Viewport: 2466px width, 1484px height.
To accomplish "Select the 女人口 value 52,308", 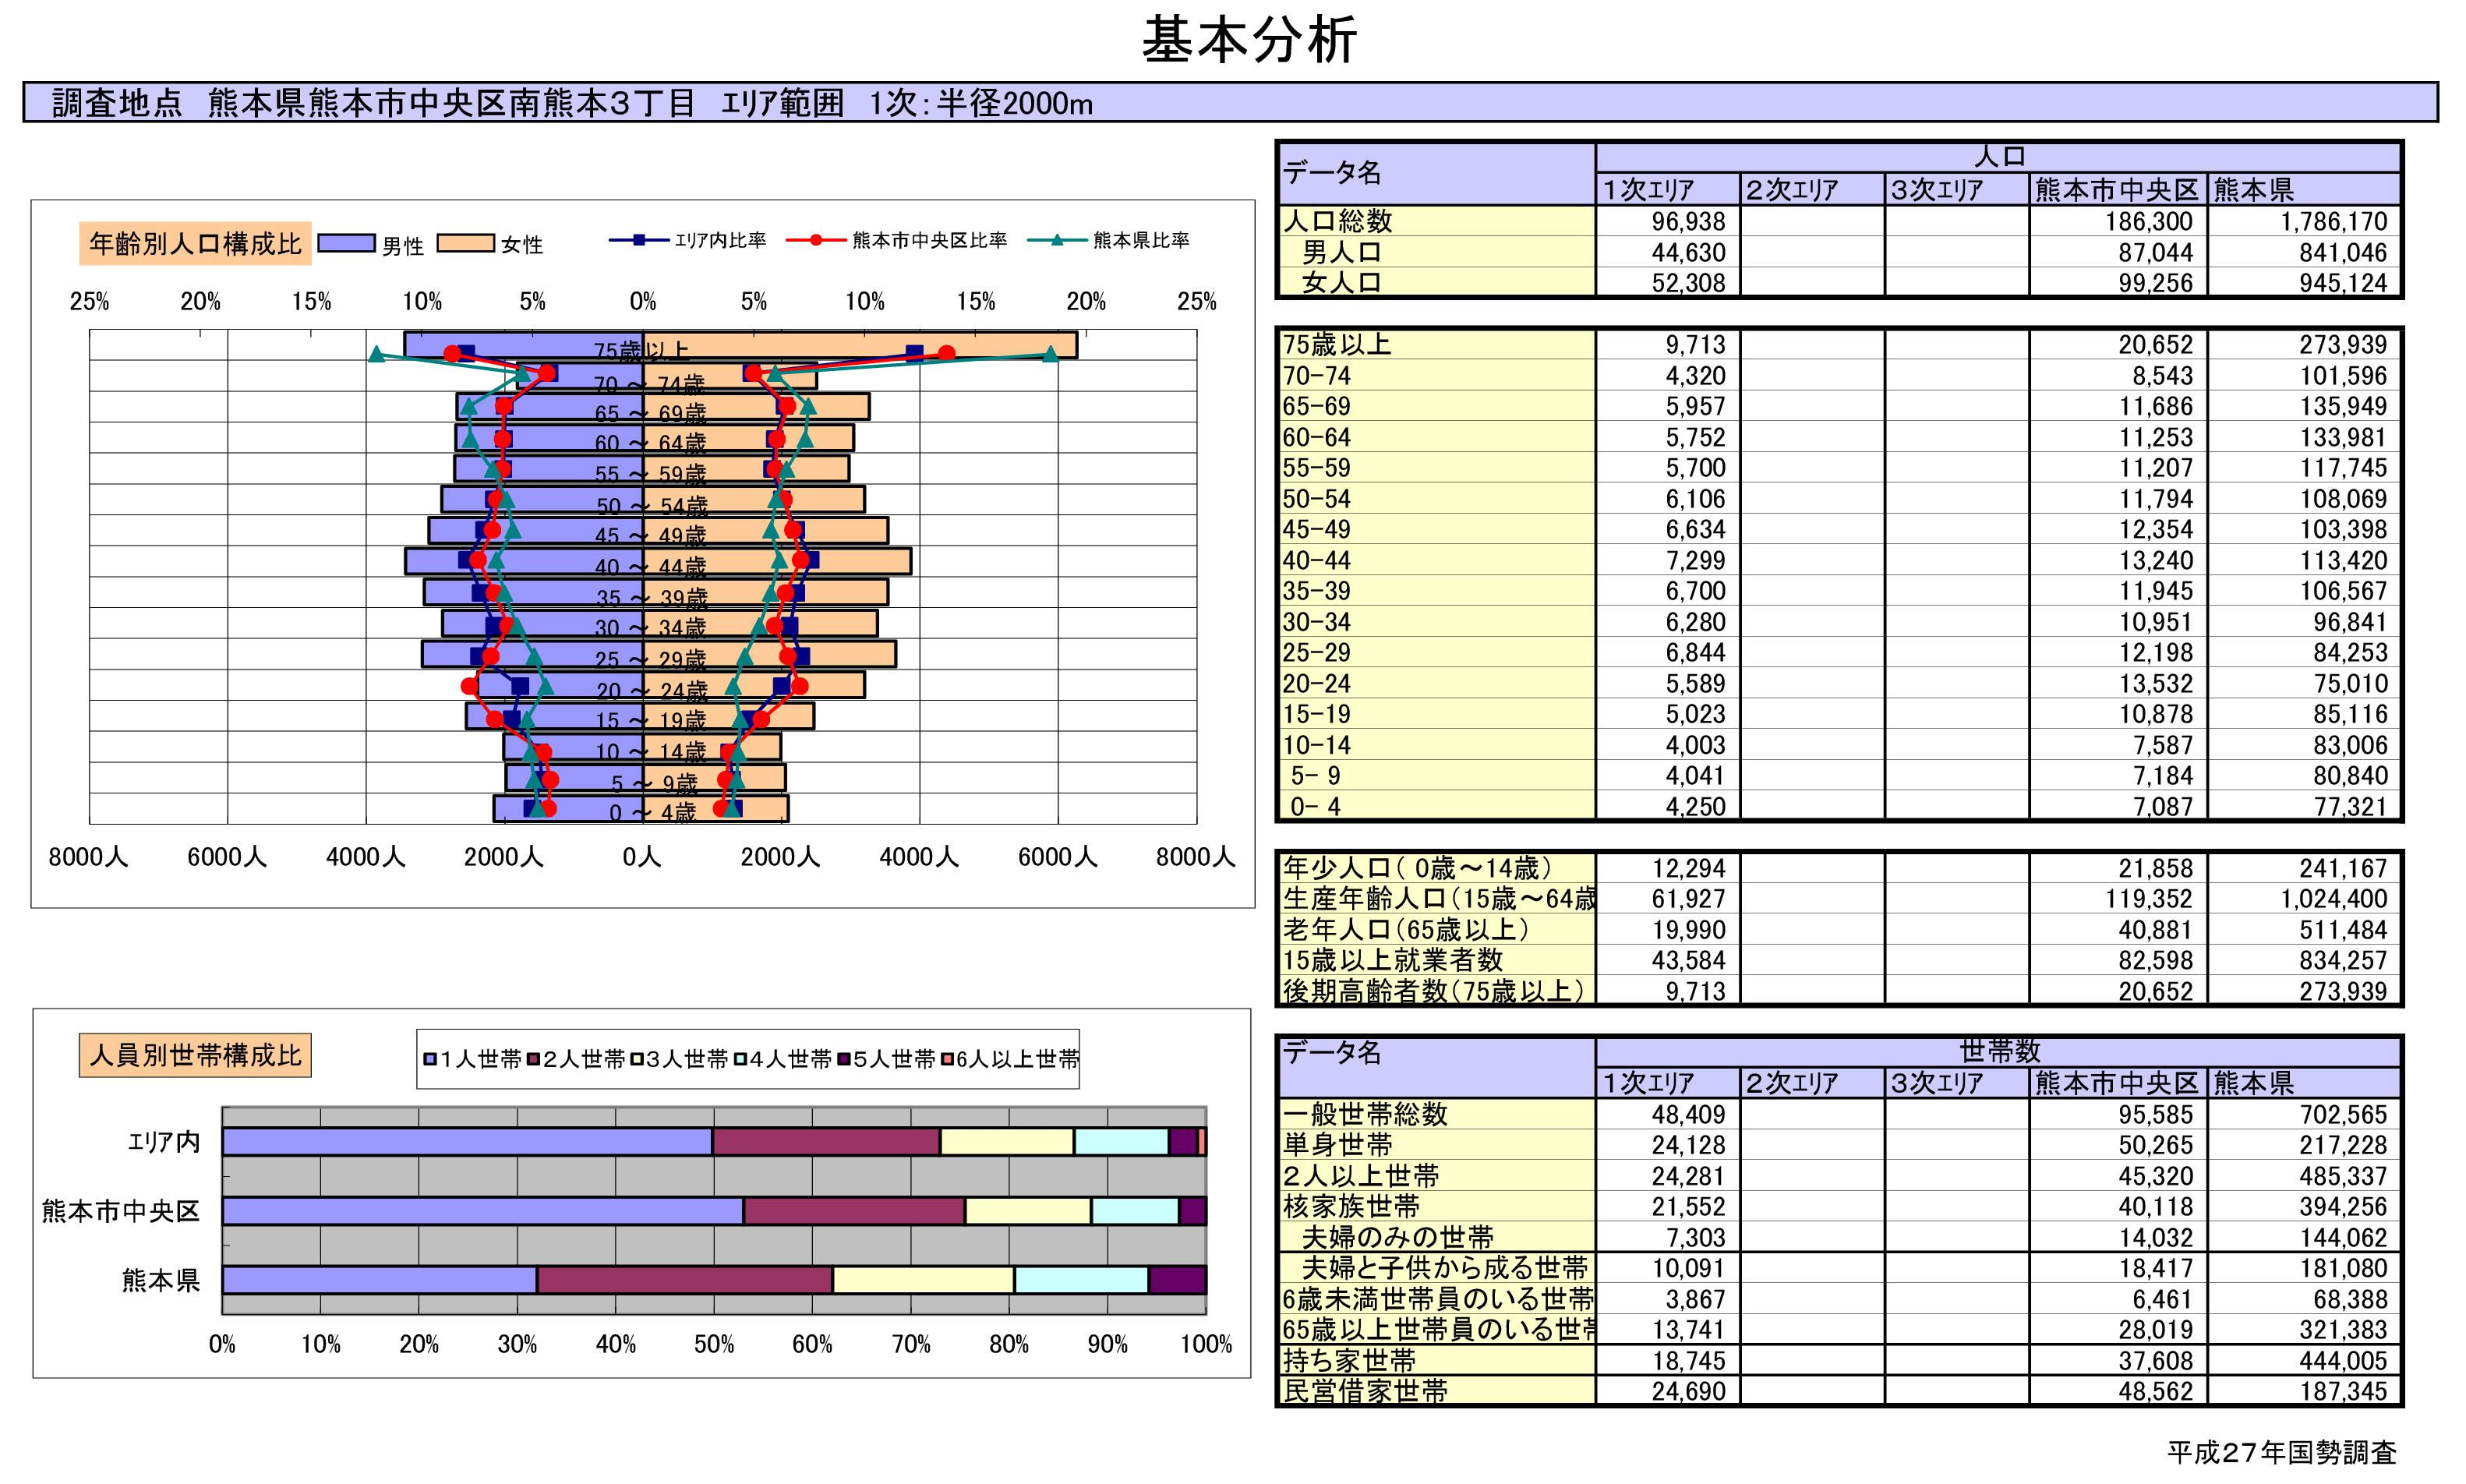I will click(x=1668, y=283).
